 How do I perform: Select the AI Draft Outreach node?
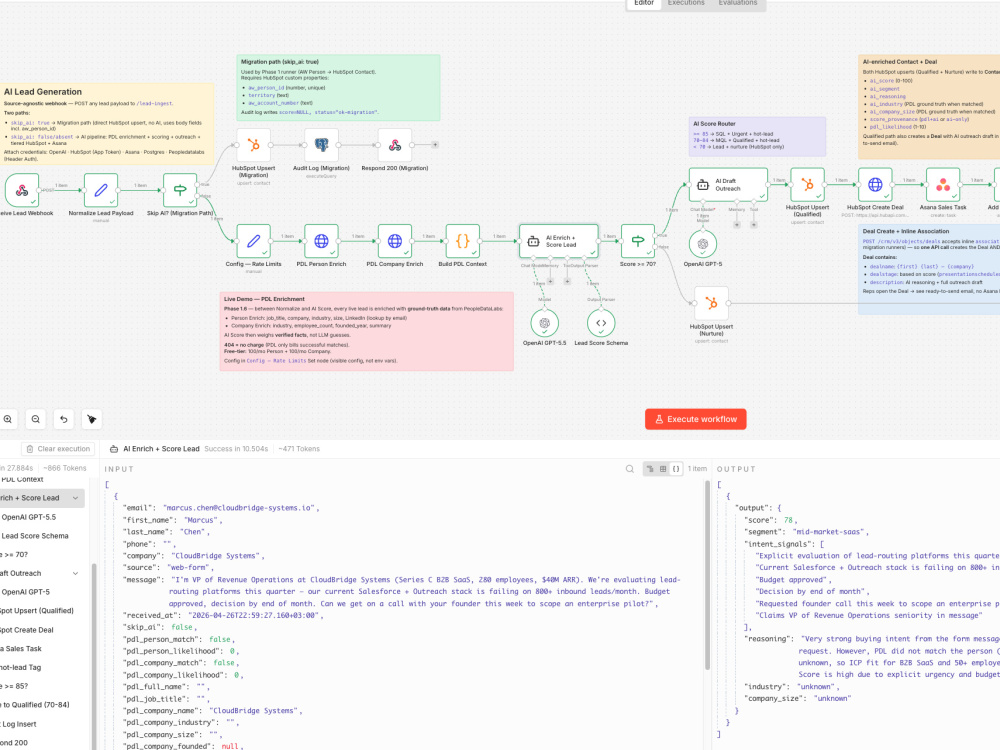click(x=728, y=185)
